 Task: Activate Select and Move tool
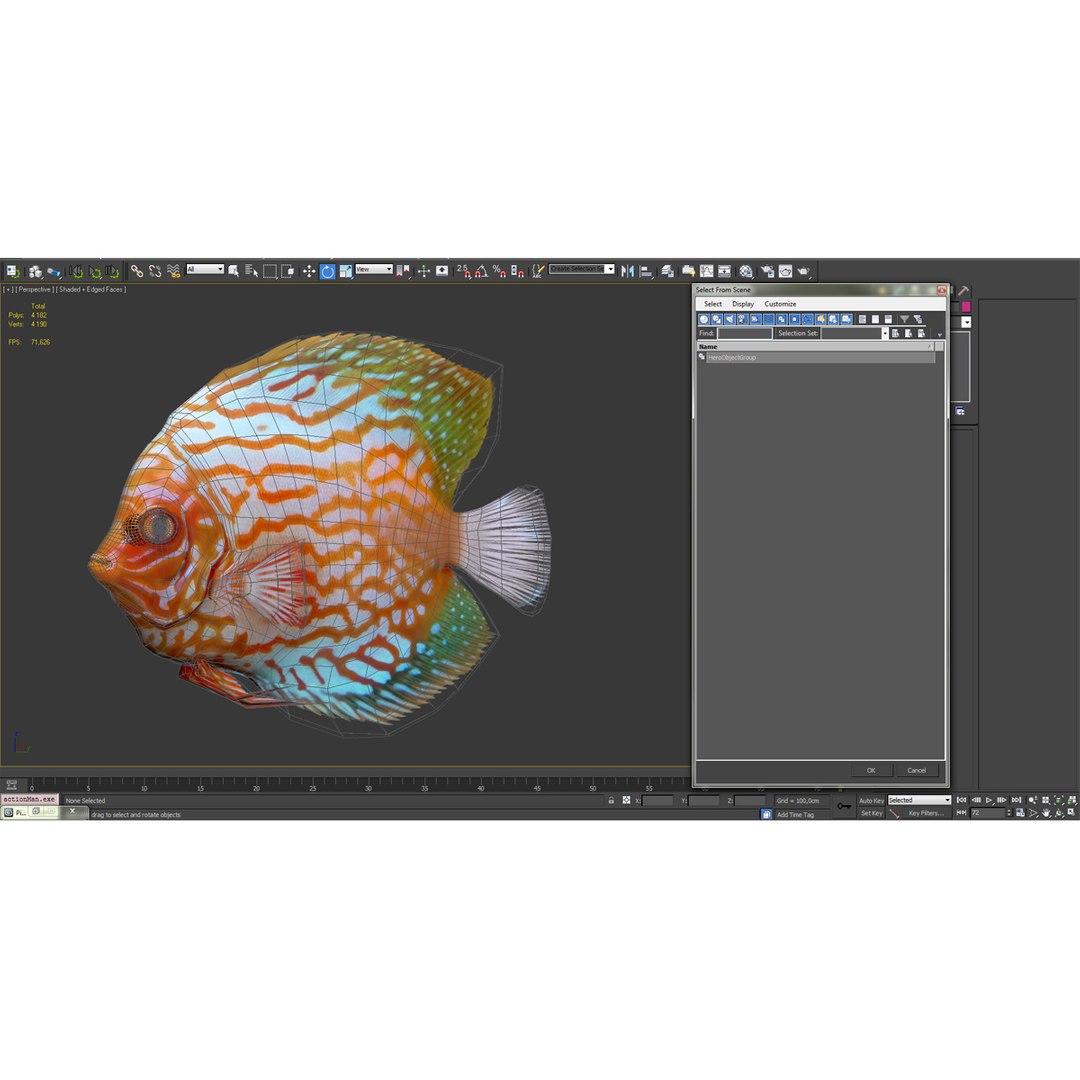point(309,271)
